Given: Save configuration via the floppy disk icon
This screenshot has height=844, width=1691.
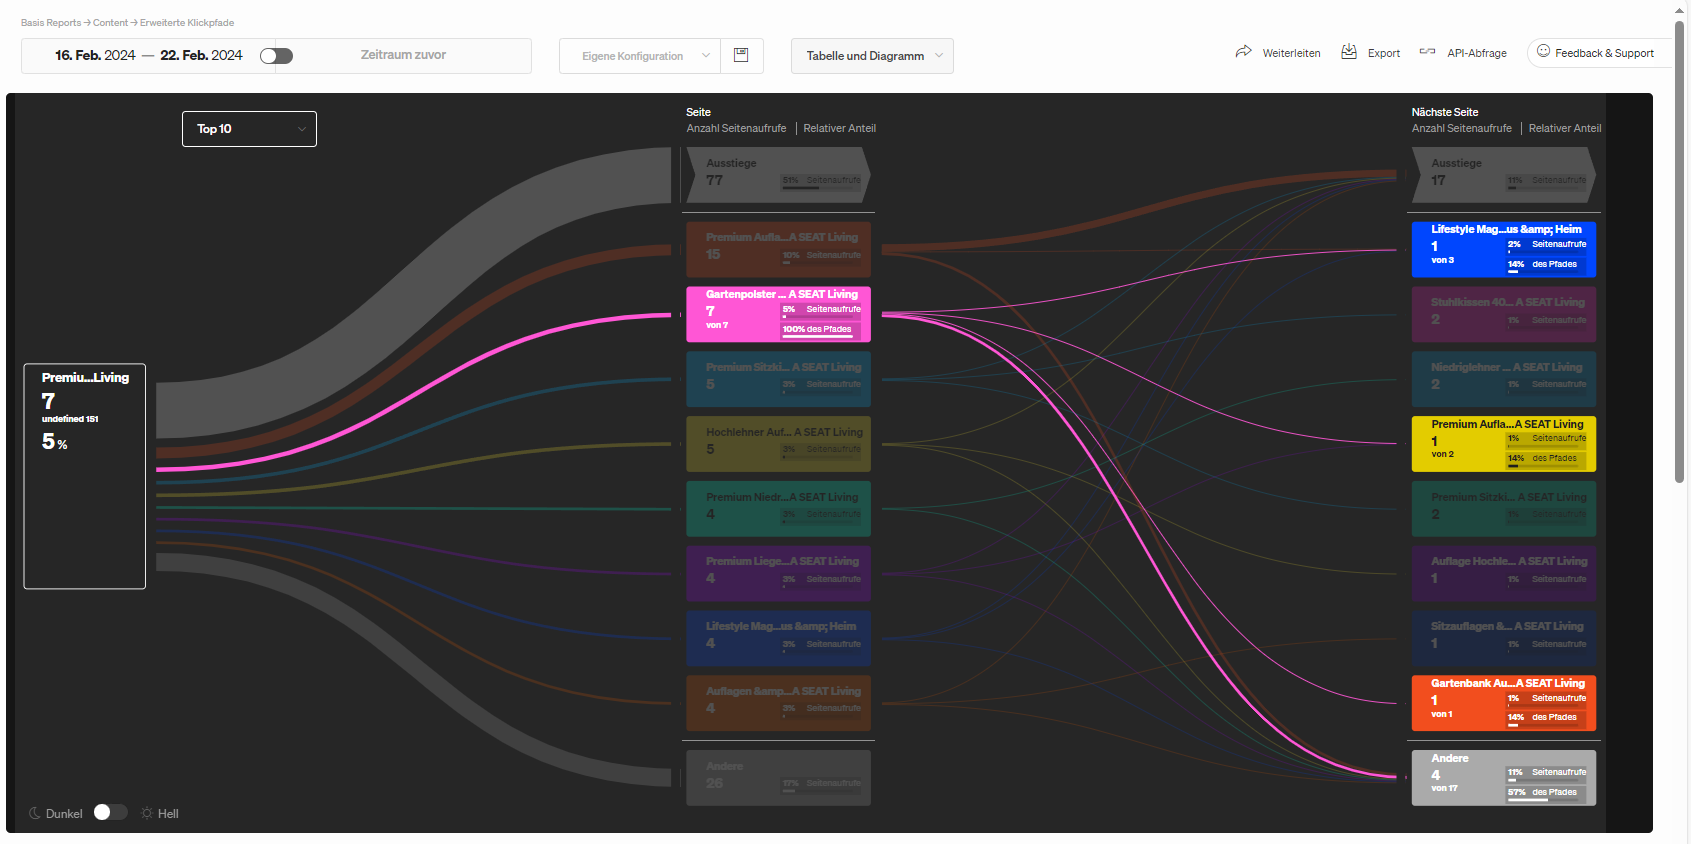Looking at the screenshot, I should (x=741, y=55).
